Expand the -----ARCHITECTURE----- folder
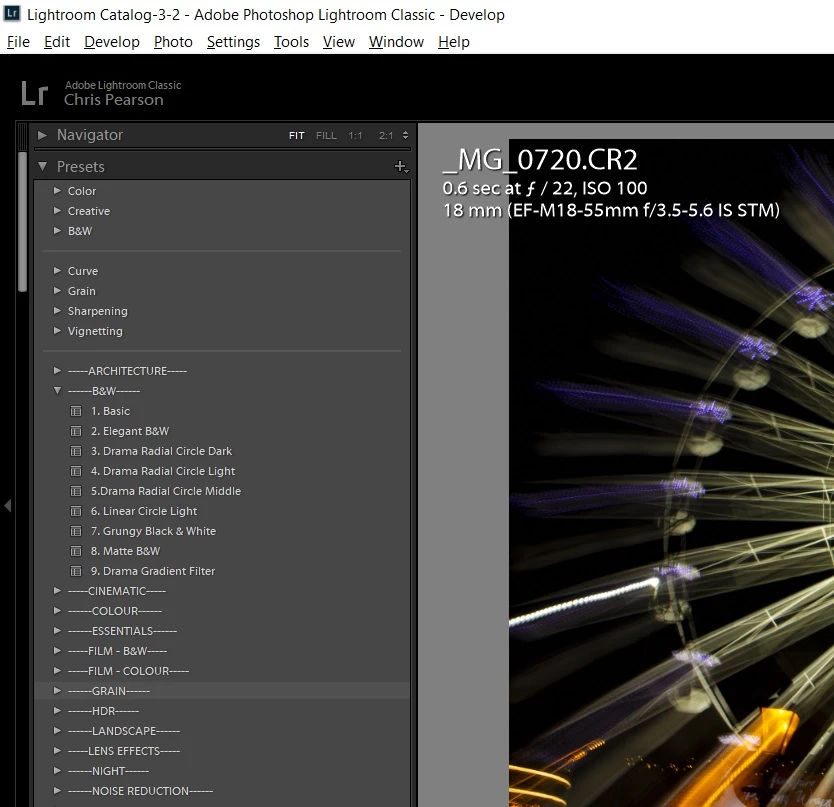834x807 pixels. pos(57,370)
